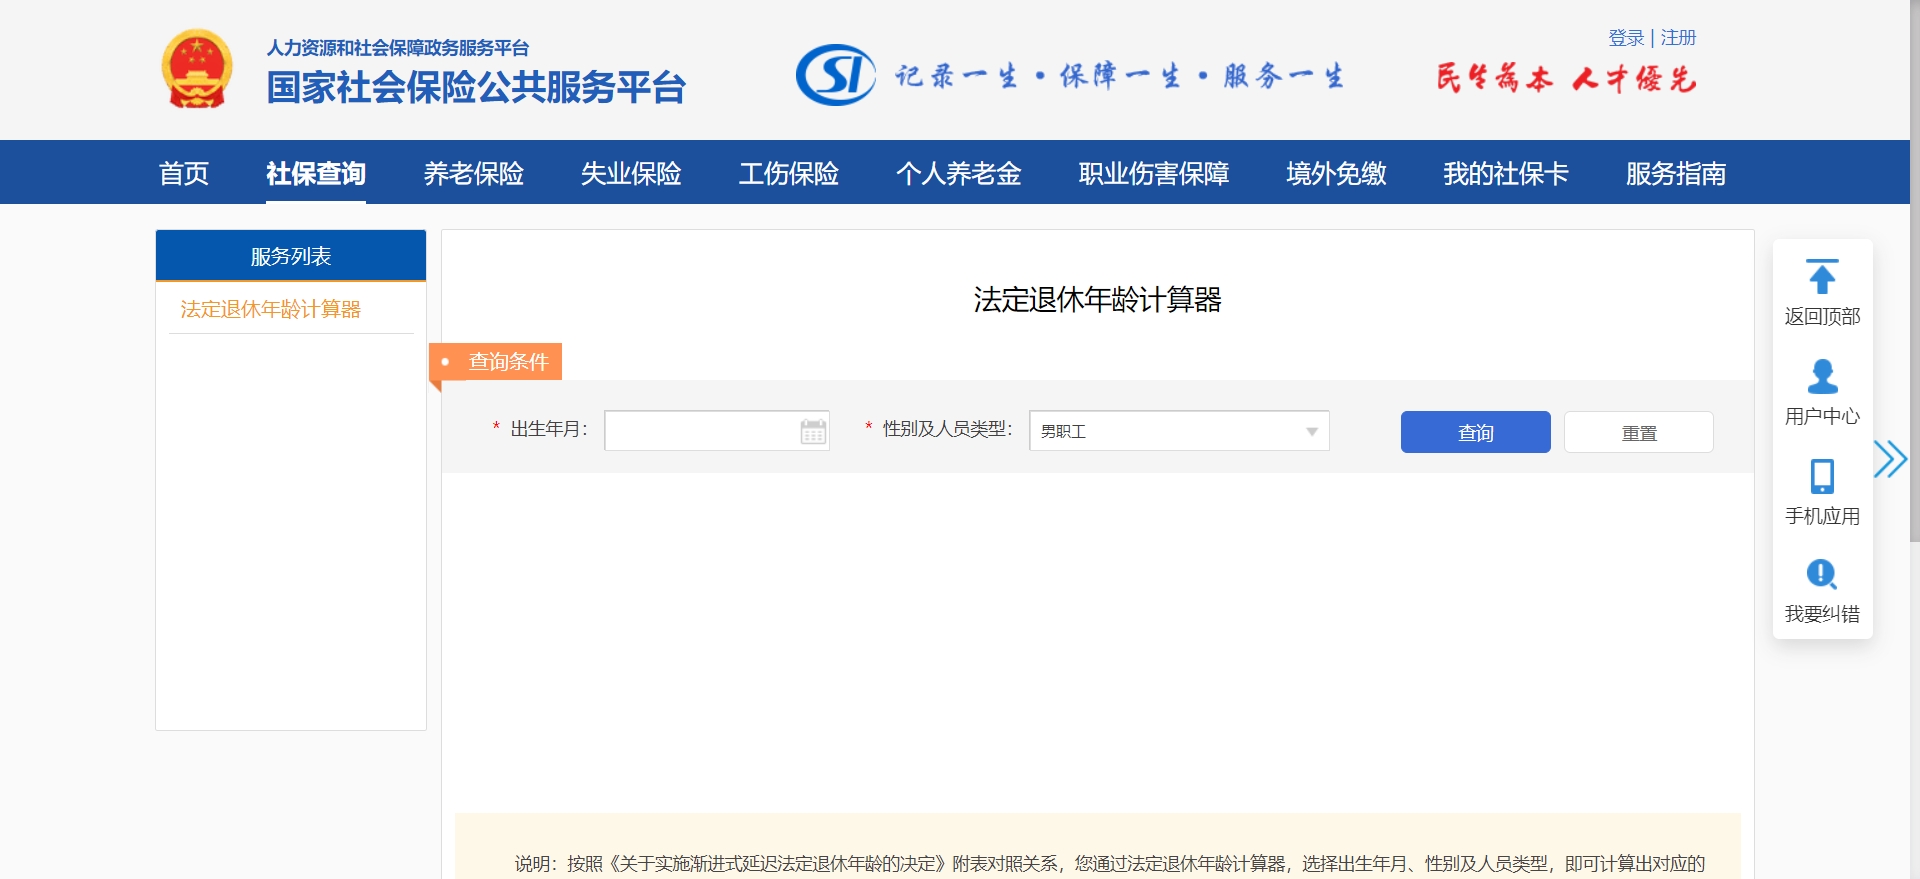This screenshot has width=1920, height=879.
Task: Collapse sidebar with double chevron arrow
Action: [1889, 459]
